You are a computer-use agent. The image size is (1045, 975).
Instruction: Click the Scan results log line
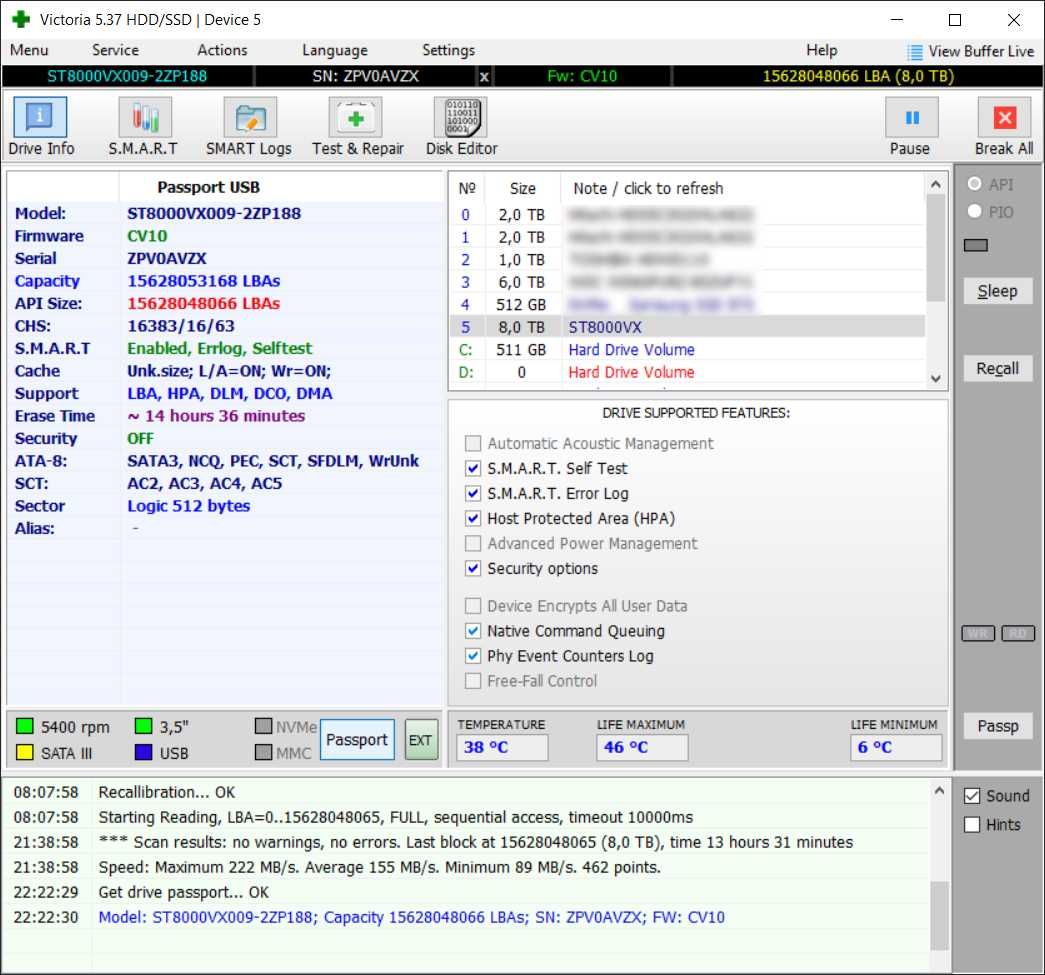[475, 842]
